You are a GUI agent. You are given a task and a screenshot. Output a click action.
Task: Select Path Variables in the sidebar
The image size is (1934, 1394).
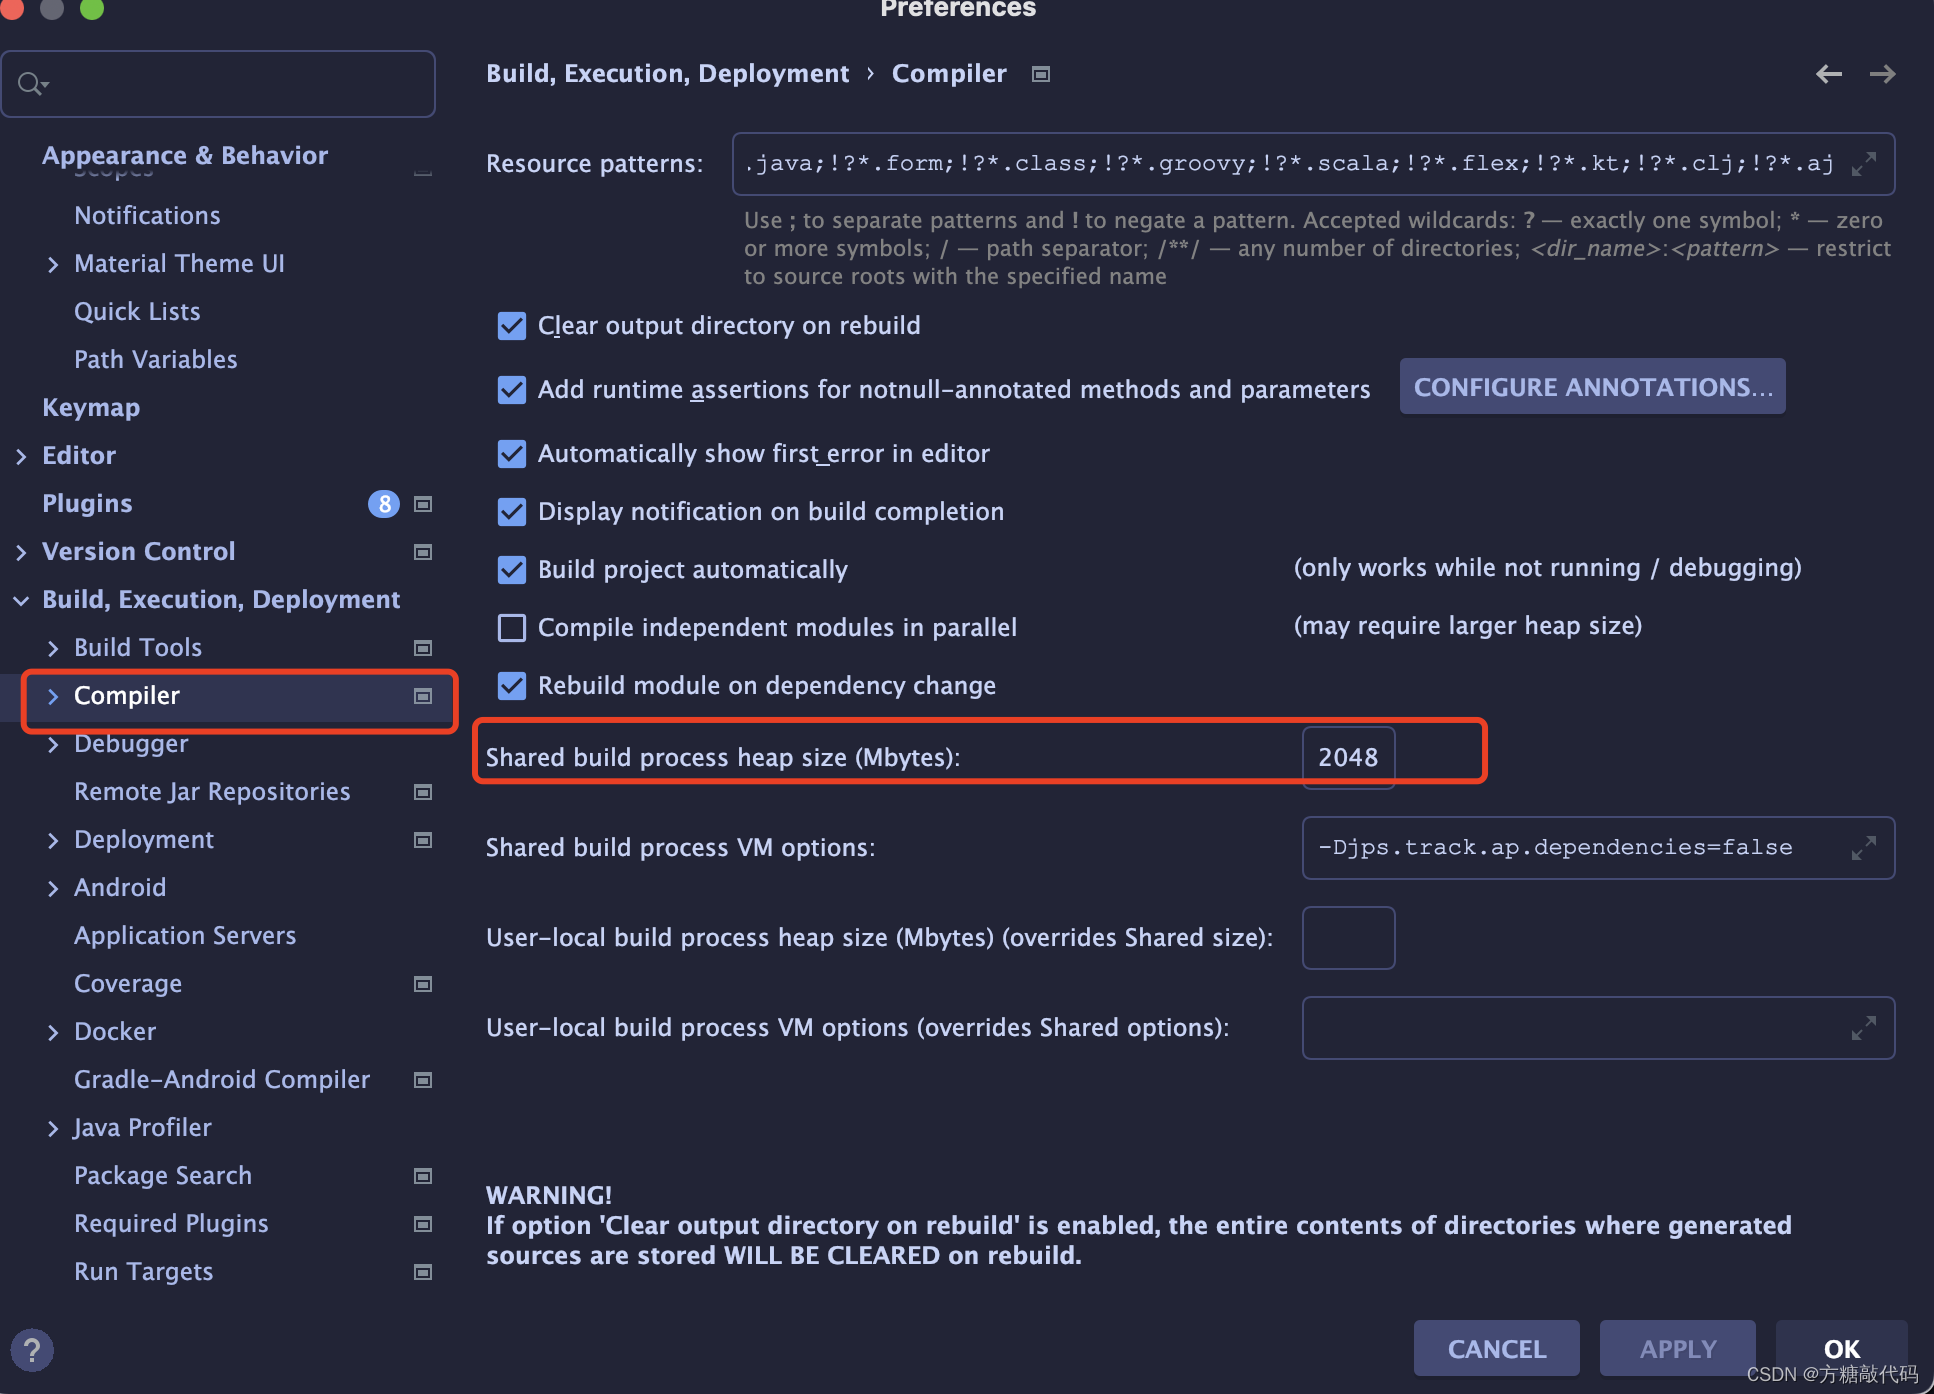coord(156,360)
